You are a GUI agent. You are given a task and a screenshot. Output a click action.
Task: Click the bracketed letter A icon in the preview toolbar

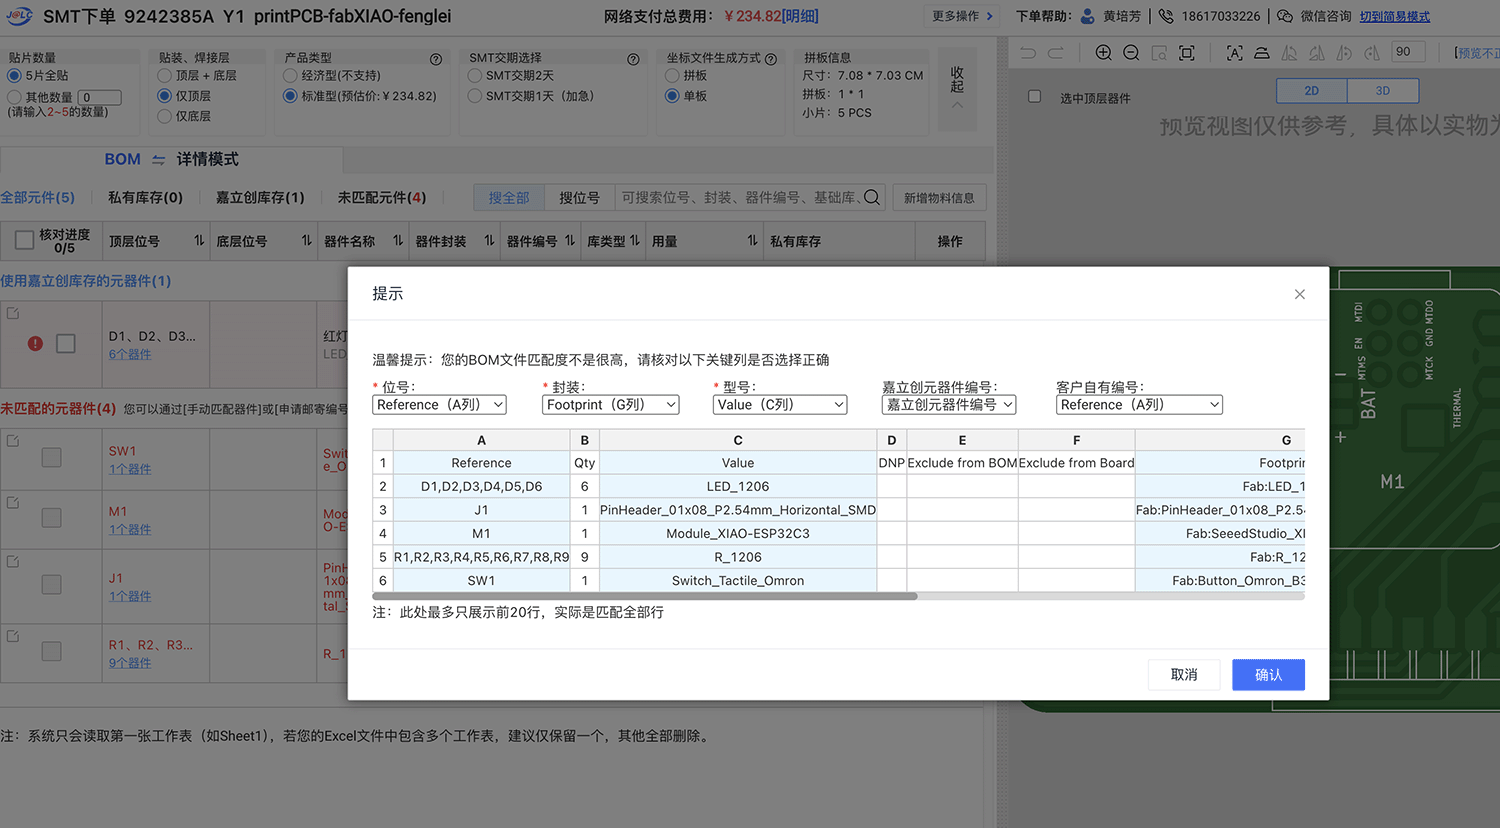[x=1235, y=53]
